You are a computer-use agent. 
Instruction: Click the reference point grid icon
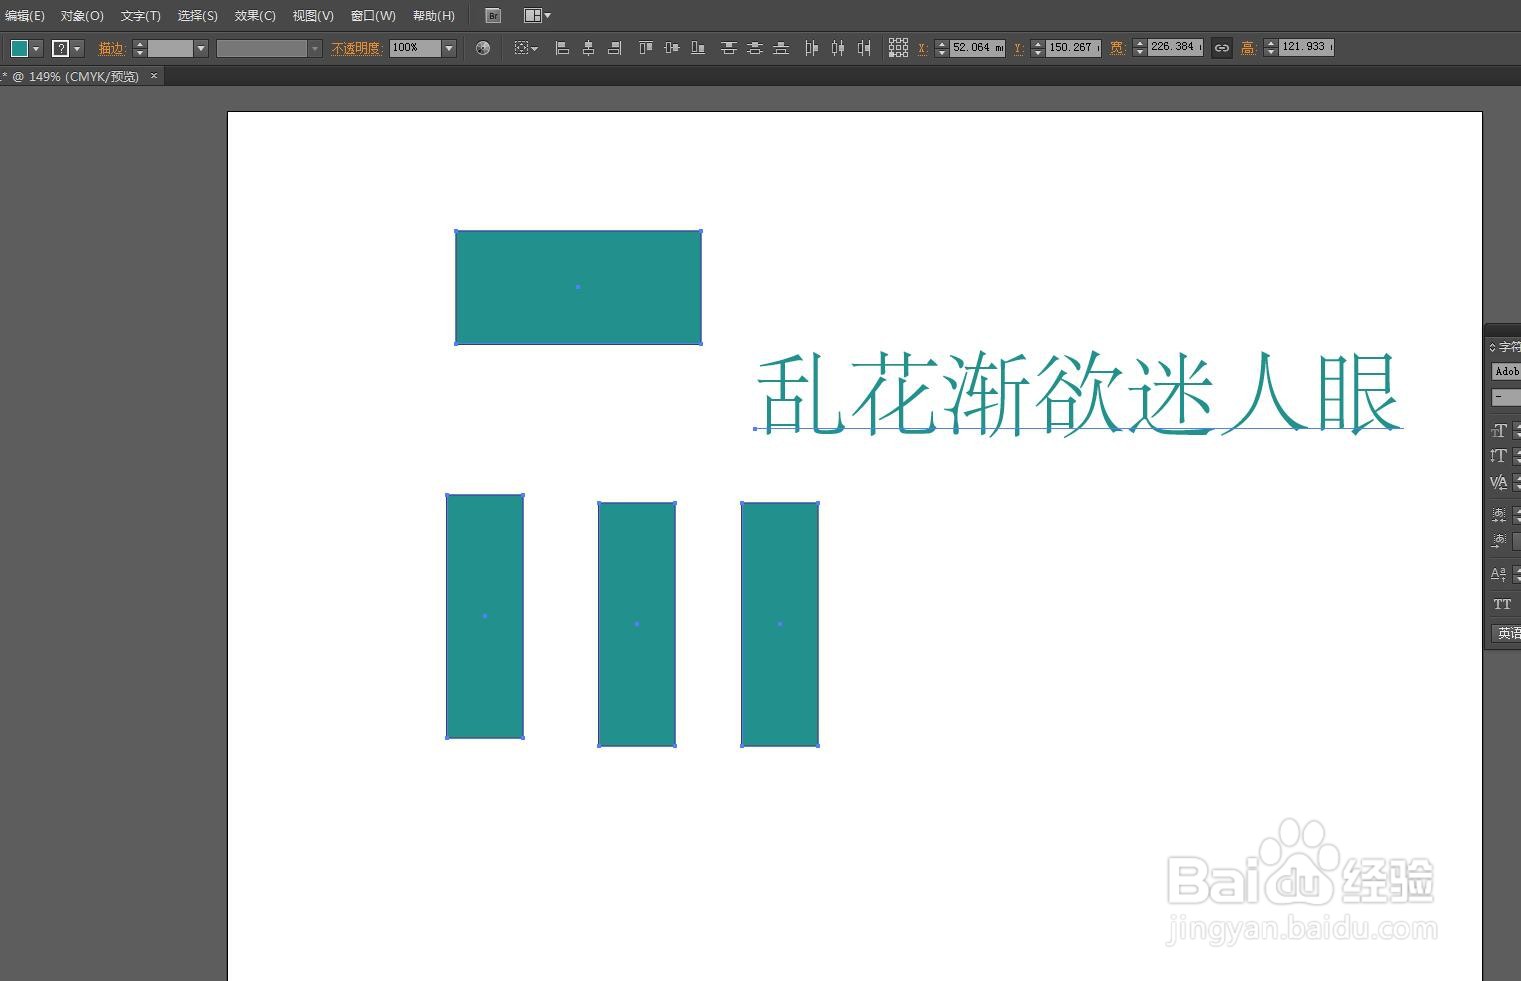pos(898,47)
